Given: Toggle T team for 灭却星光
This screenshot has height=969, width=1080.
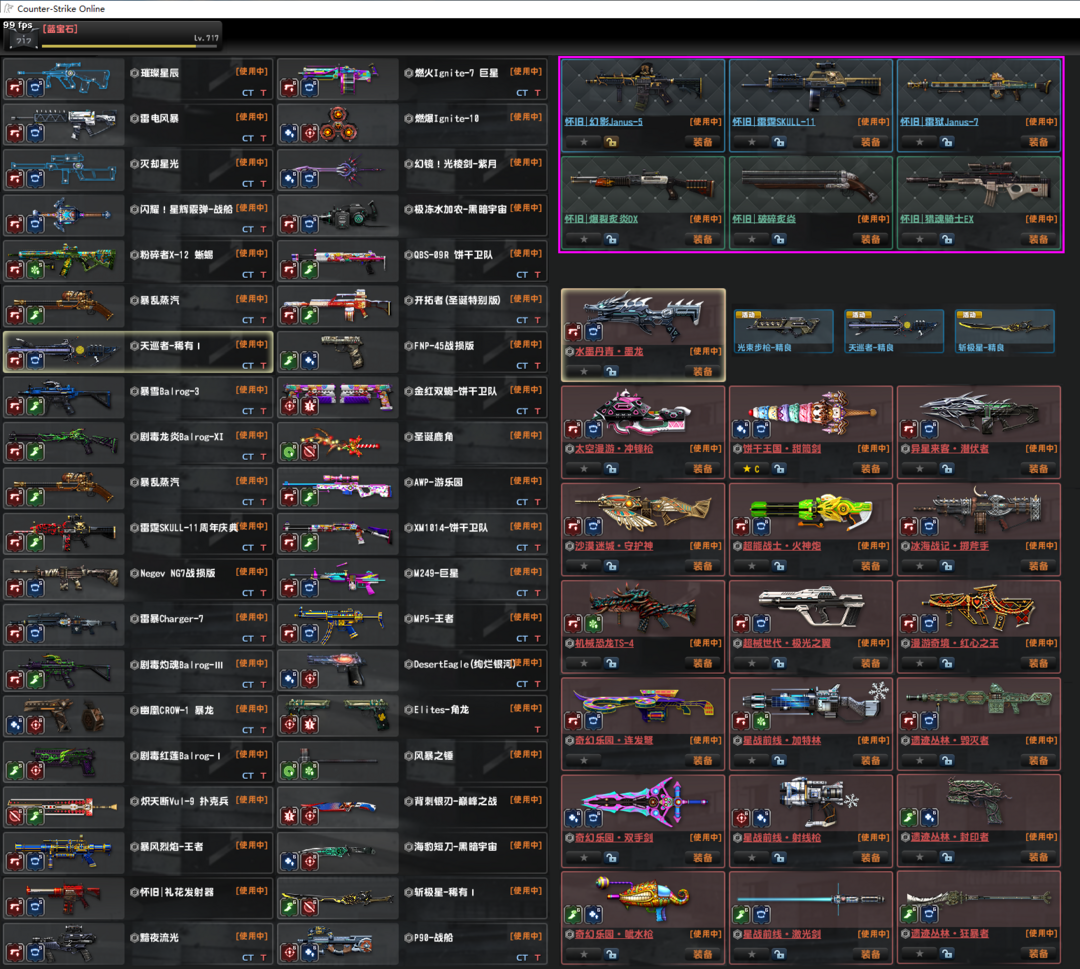Looking at the screenshot, I should tap(263, 184).
